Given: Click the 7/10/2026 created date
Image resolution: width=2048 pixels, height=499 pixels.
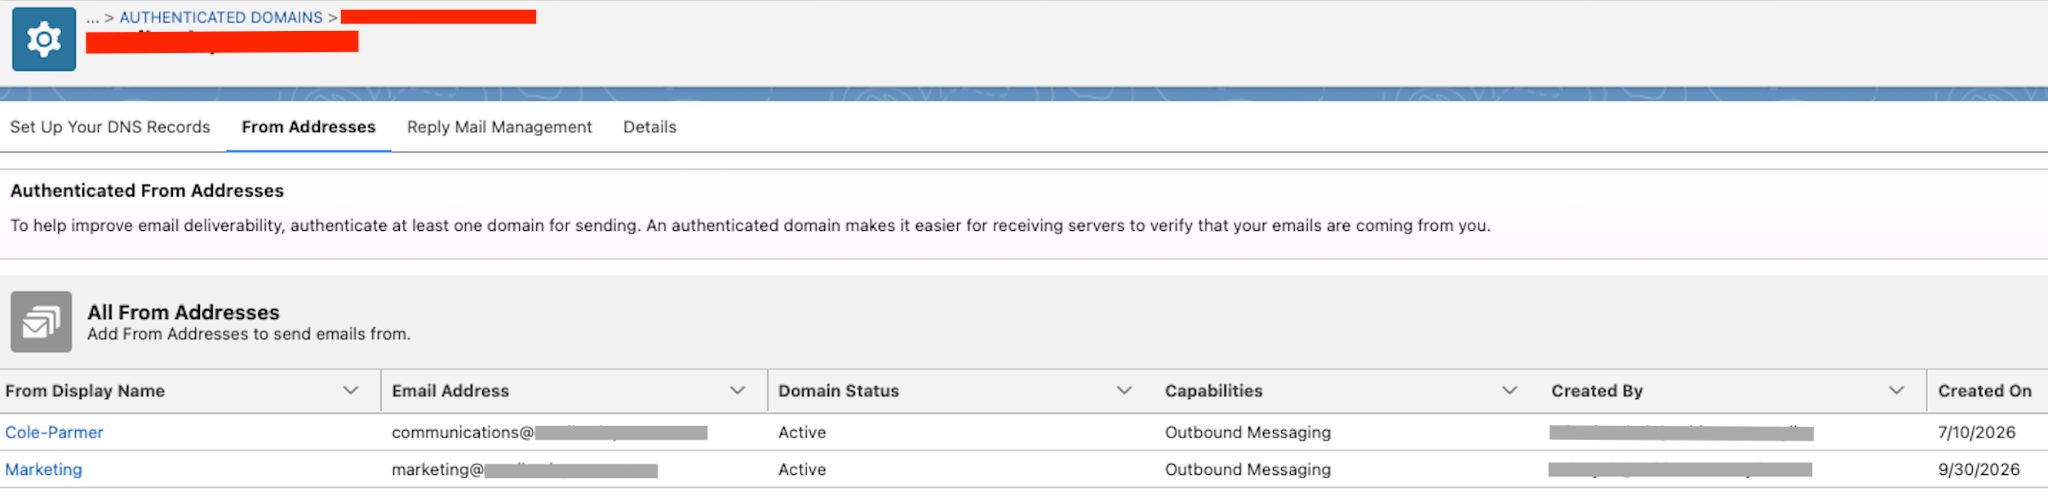Looking at the screenshot, I should tap(1976, 432).
